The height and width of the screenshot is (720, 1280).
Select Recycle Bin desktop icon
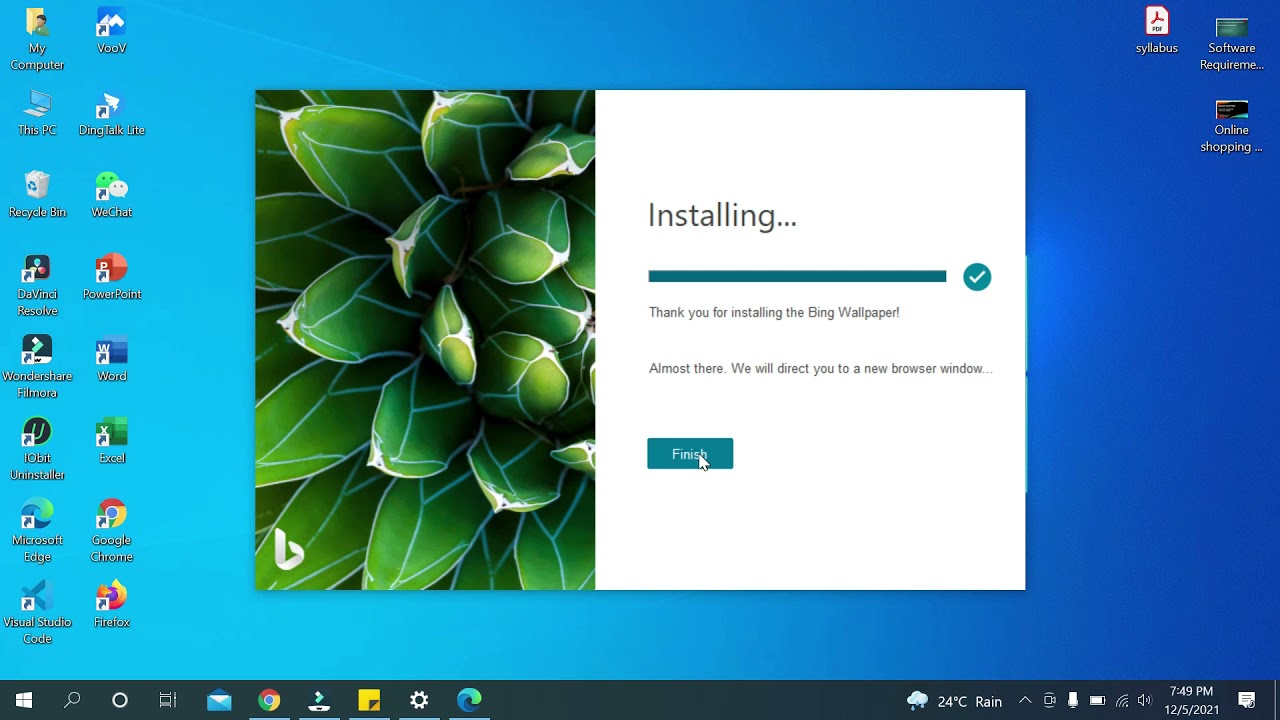point(37,195)
